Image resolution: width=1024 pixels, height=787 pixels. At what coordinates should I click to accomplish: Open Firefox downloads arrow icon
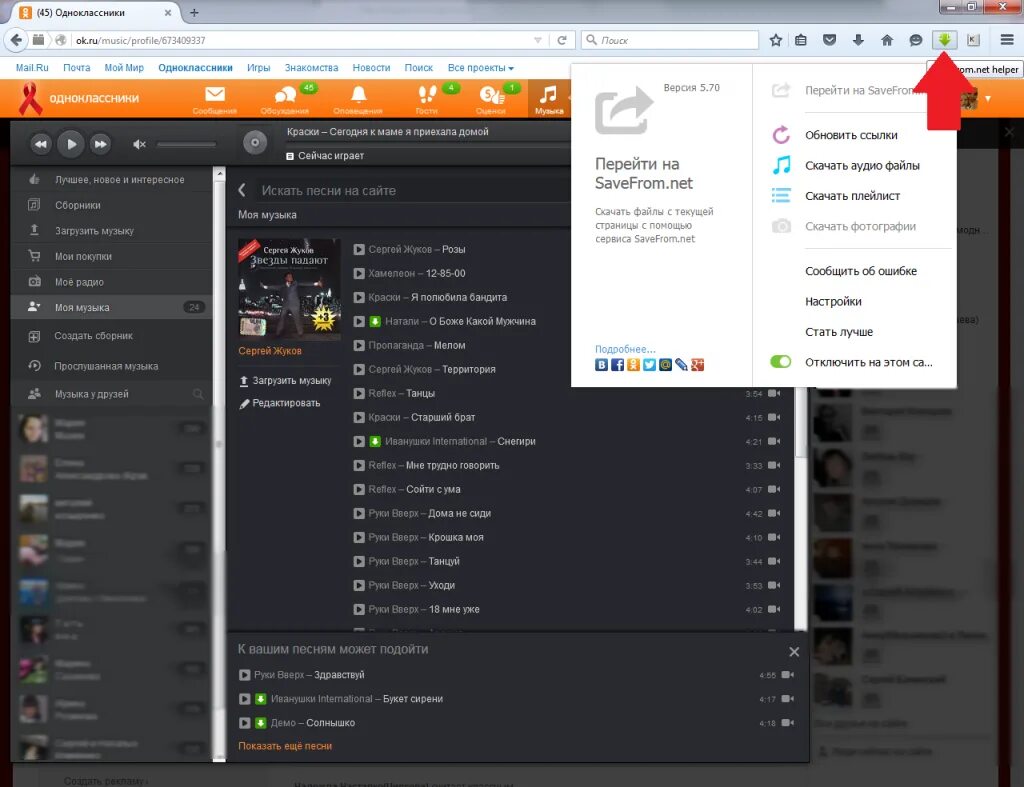click(858, 40)
